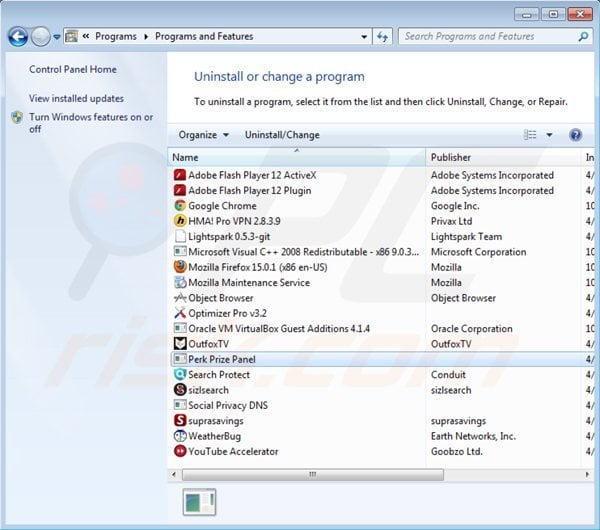Select the Search Protect name text
Viewport: 600px width, 530px height.
pos(219,375)
